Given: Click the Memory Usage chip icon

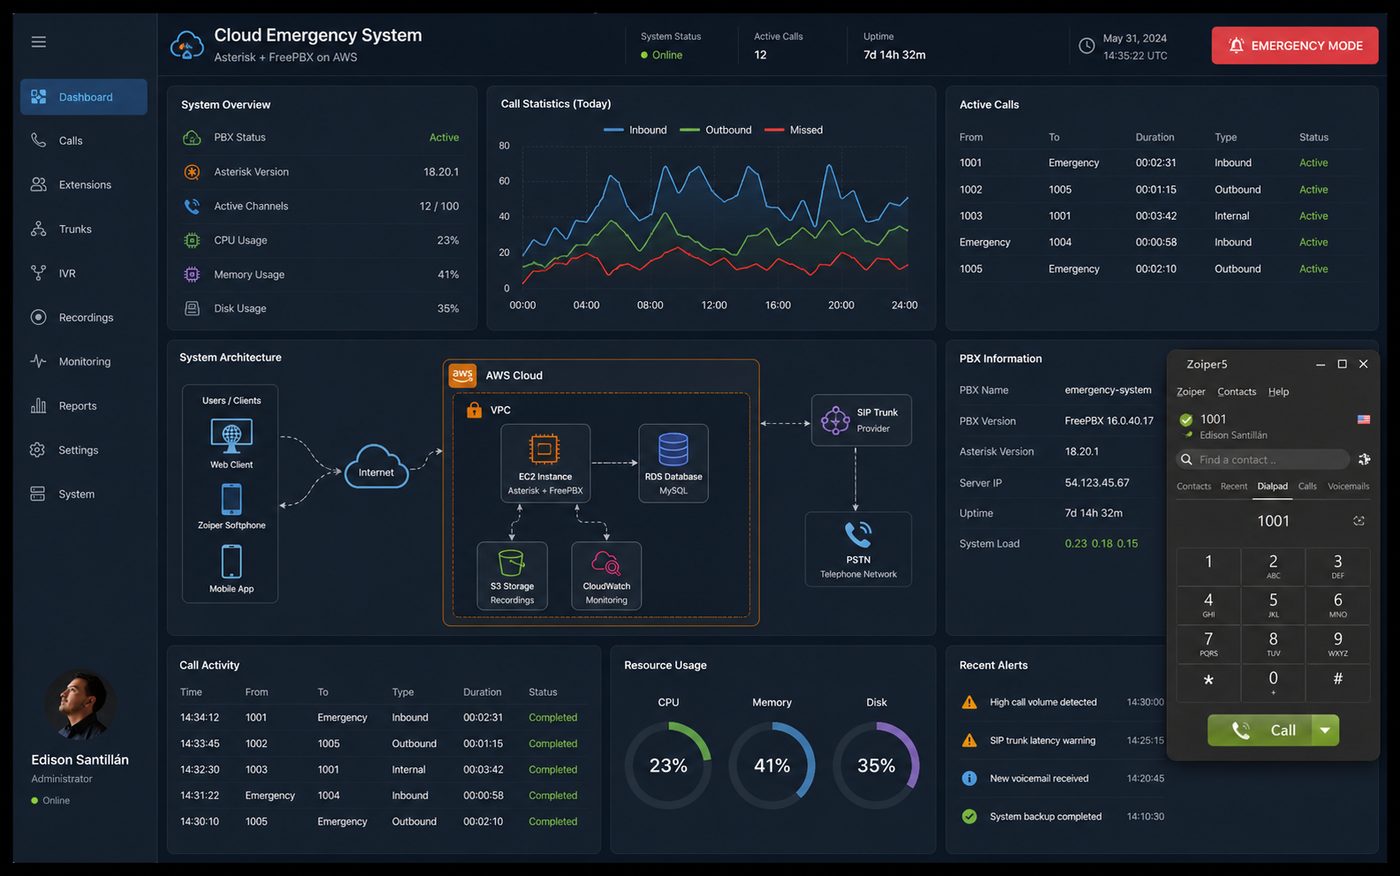Looking at the screenshot, I should coord(192,274).
